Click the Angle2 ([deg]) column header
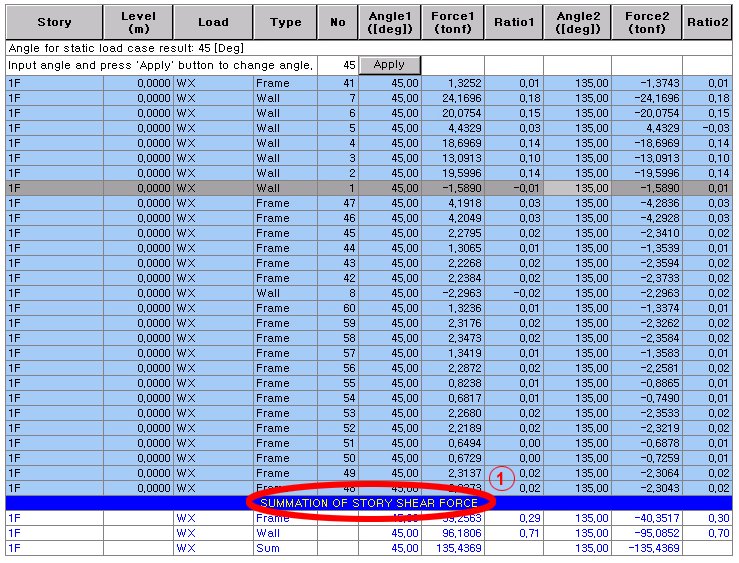This screenshot has height=563, width=739. pos(579,21)
